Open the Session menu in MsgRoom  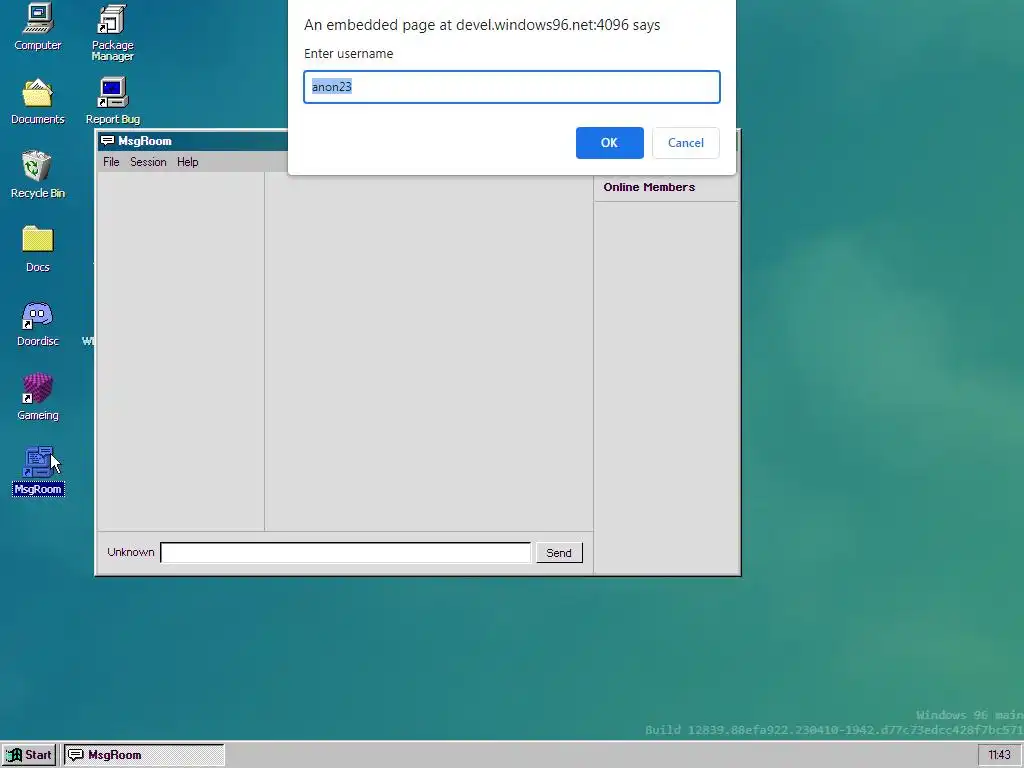coord(148,162)
